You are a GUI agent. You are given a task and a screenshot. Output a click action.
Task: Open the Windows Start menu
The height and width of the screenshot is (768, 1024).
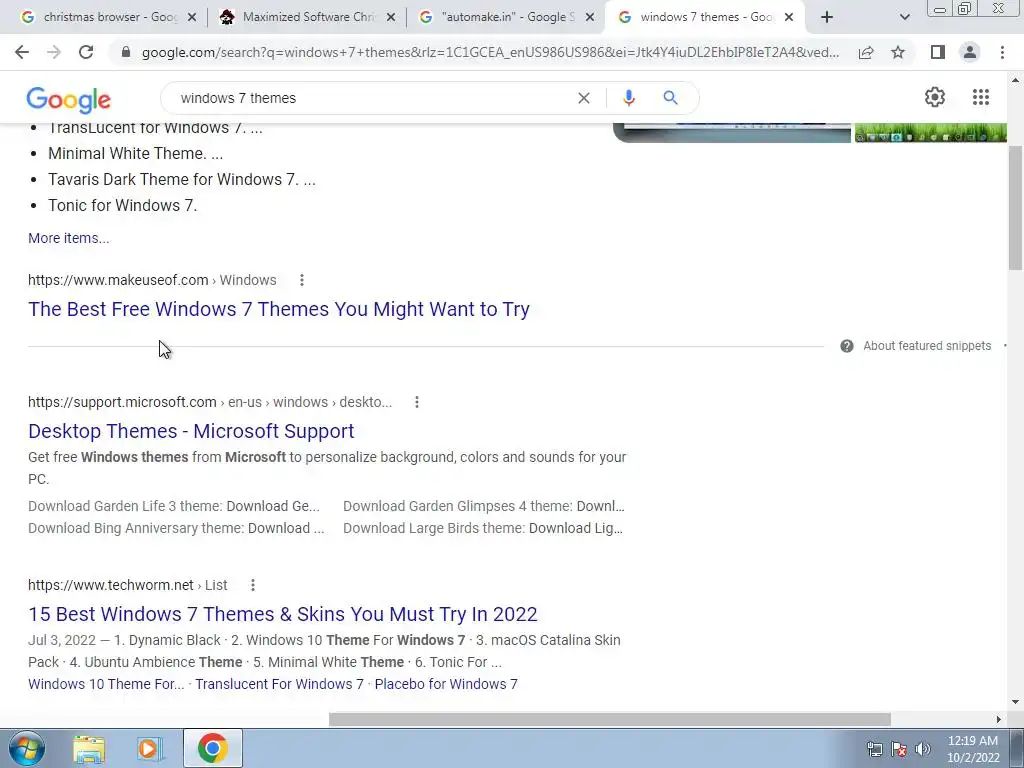tap(27, 748)
